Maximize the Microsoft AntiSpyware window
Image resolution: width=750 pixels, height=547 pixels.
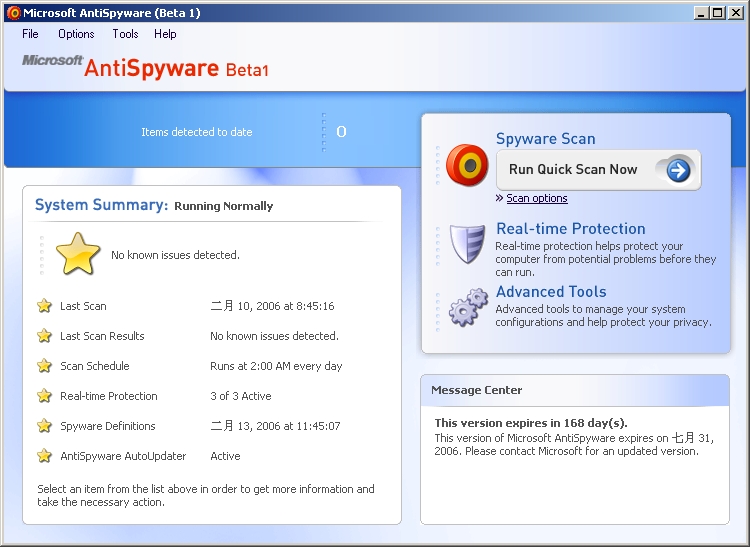pyautogui.click(x=718, y=13)
